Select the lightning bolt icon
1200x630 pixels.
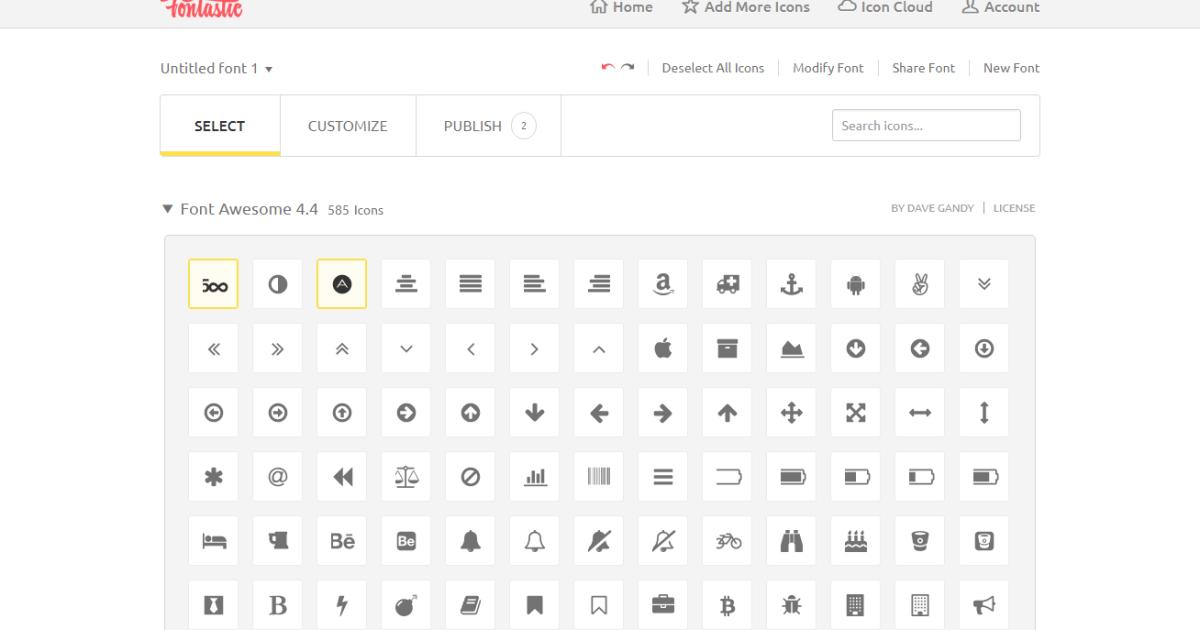[x=342, y=605]
